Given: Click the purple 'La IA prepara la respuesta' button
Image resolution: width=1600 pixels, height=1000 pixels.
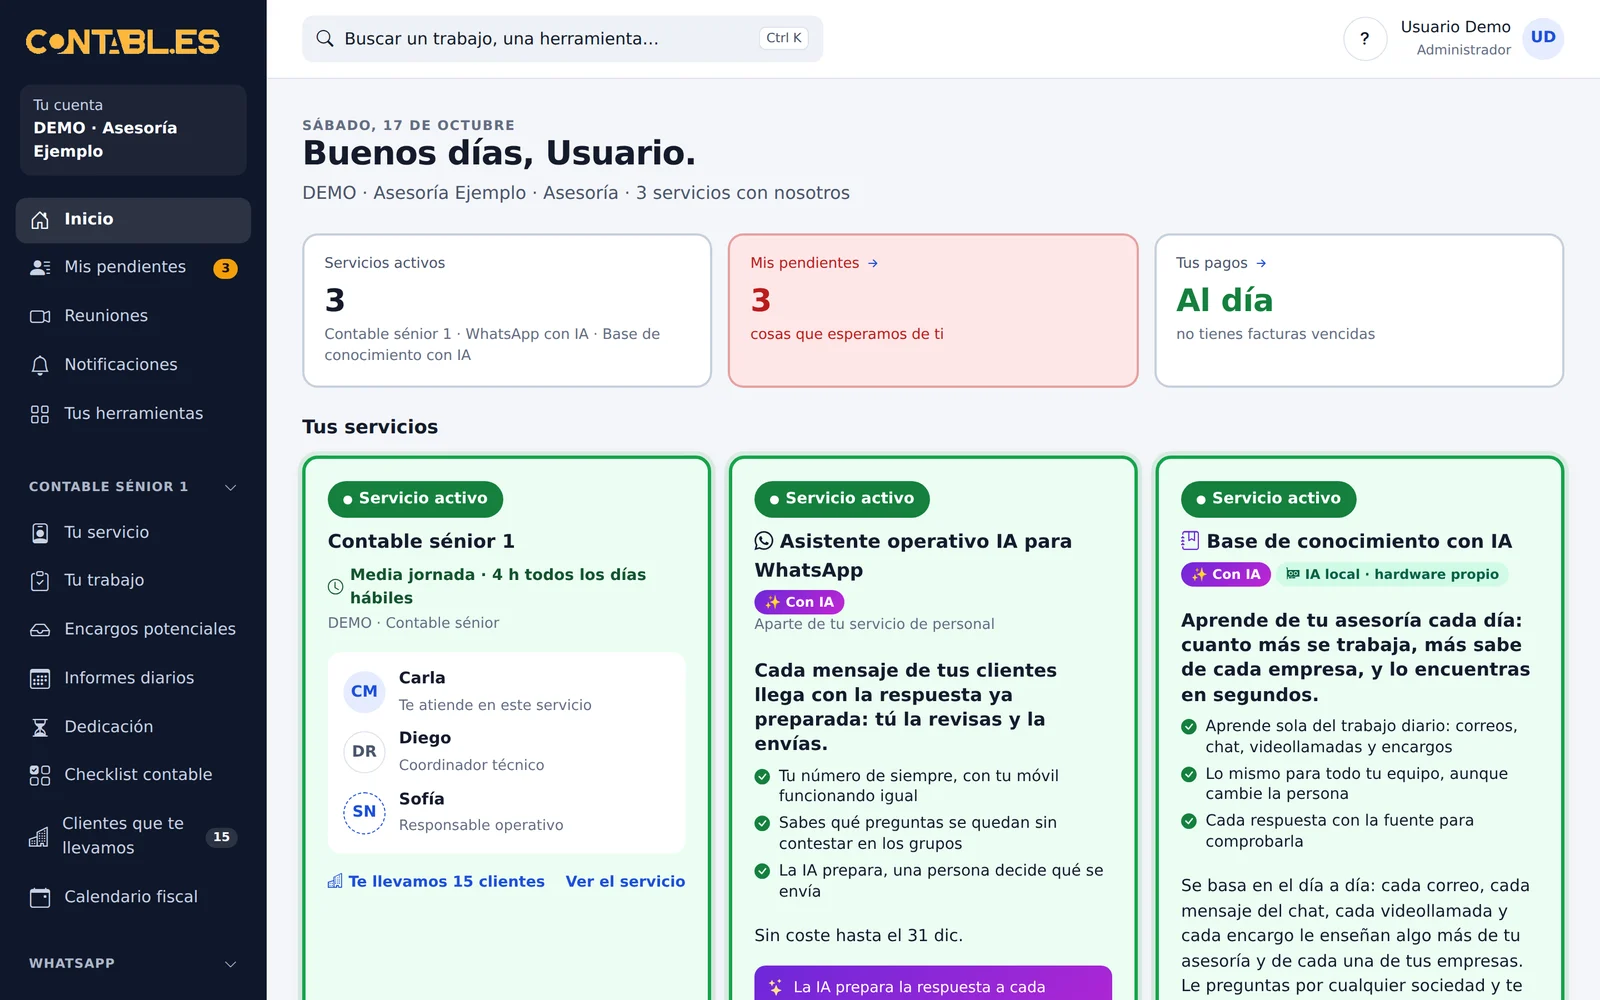Looking at the screenshot, I should click(933, 984).
